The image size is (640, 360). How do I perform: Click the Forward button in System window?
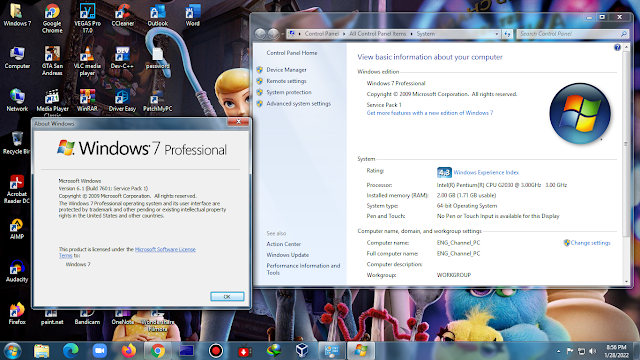coord(273,34)
